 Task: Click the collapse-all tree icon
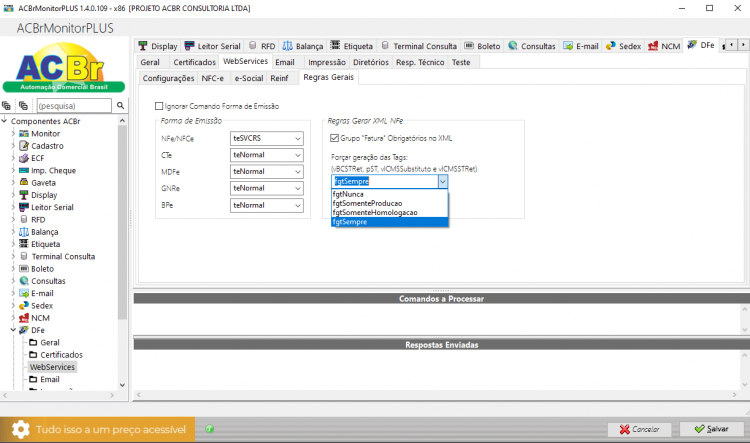point(23,106)
